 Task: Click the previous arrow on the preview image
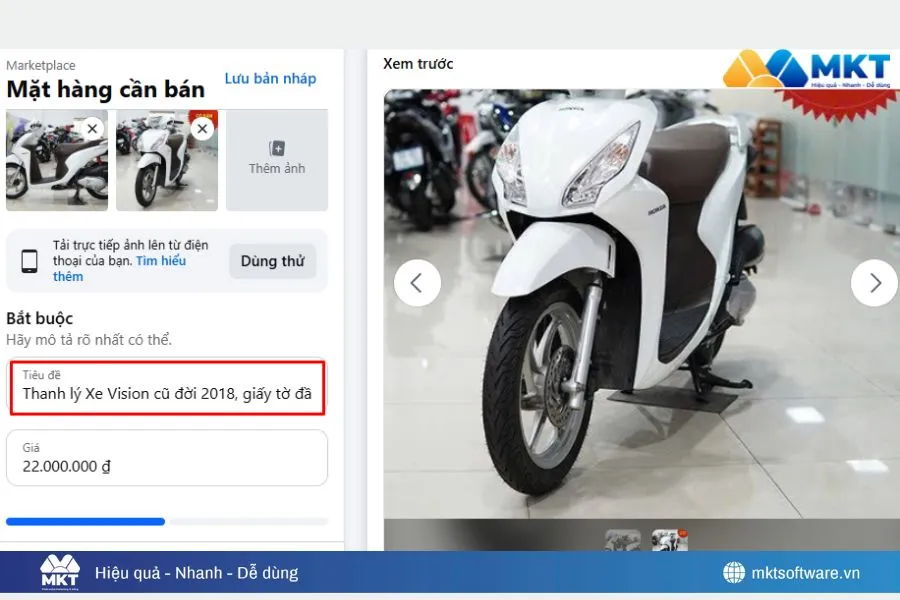point(417,283)
